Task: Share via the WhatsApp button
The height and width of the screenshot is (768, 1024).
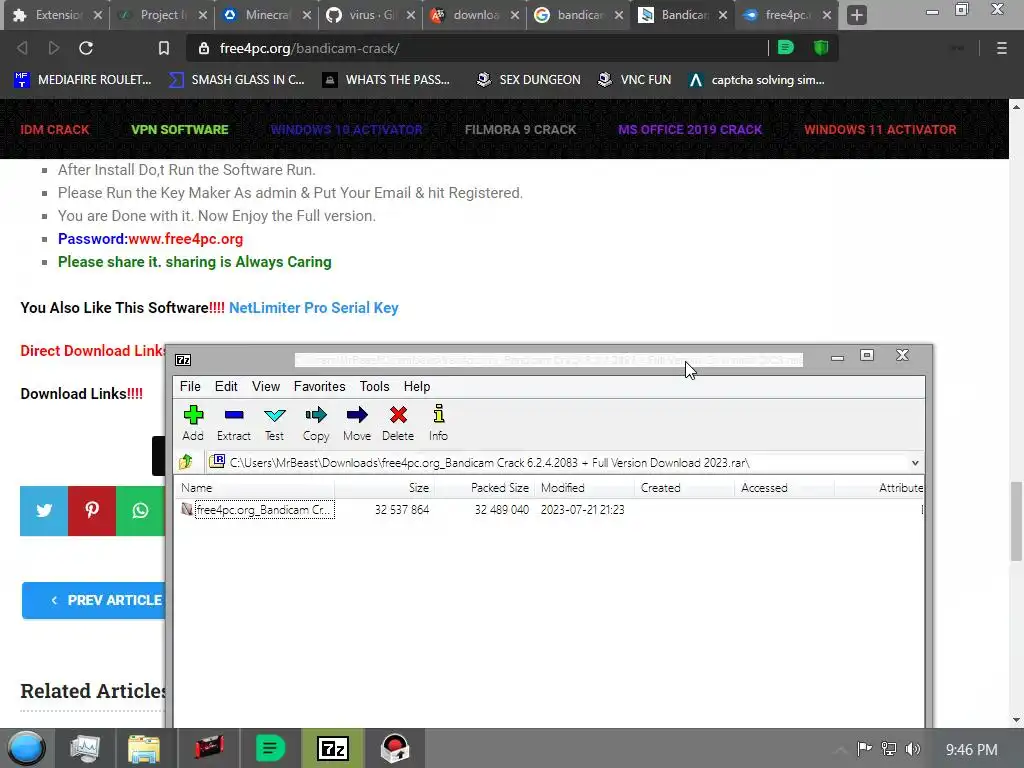Action: (140, 511)
